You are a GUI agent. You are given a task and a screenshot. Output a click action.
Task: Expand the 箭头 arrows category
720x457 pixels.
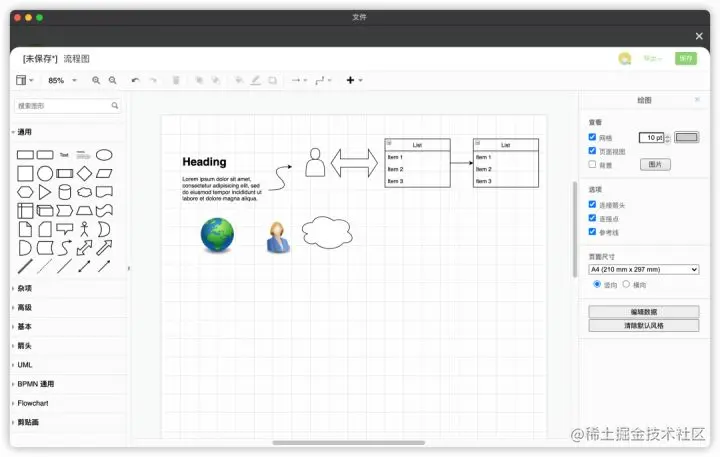pyautogui.click(x=24, y=346)
